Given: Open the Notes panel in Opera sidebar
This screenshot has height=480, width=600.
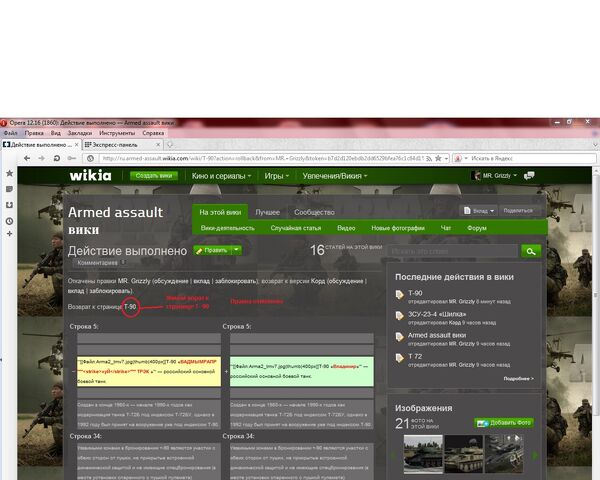Looking at the screenshot, I should (x=10, y=189).
